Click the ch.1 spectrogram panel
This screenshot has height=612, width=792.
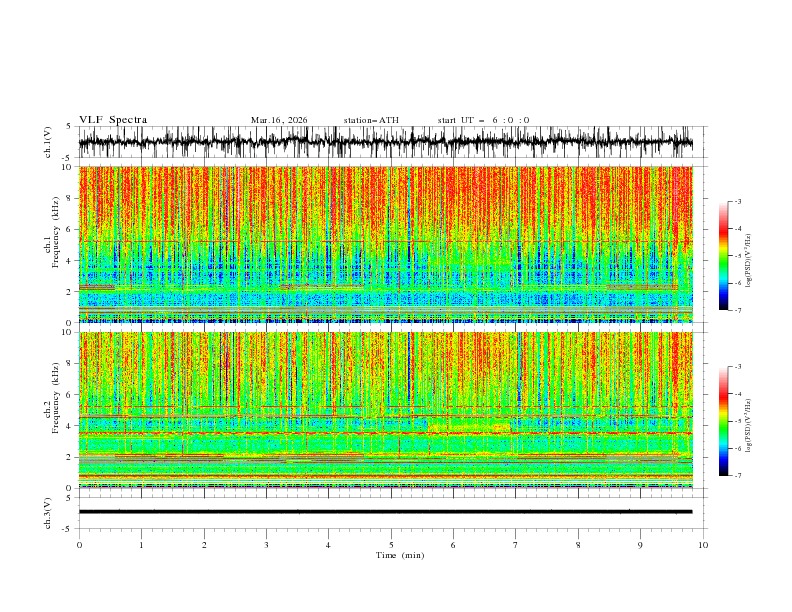[386, 244]
